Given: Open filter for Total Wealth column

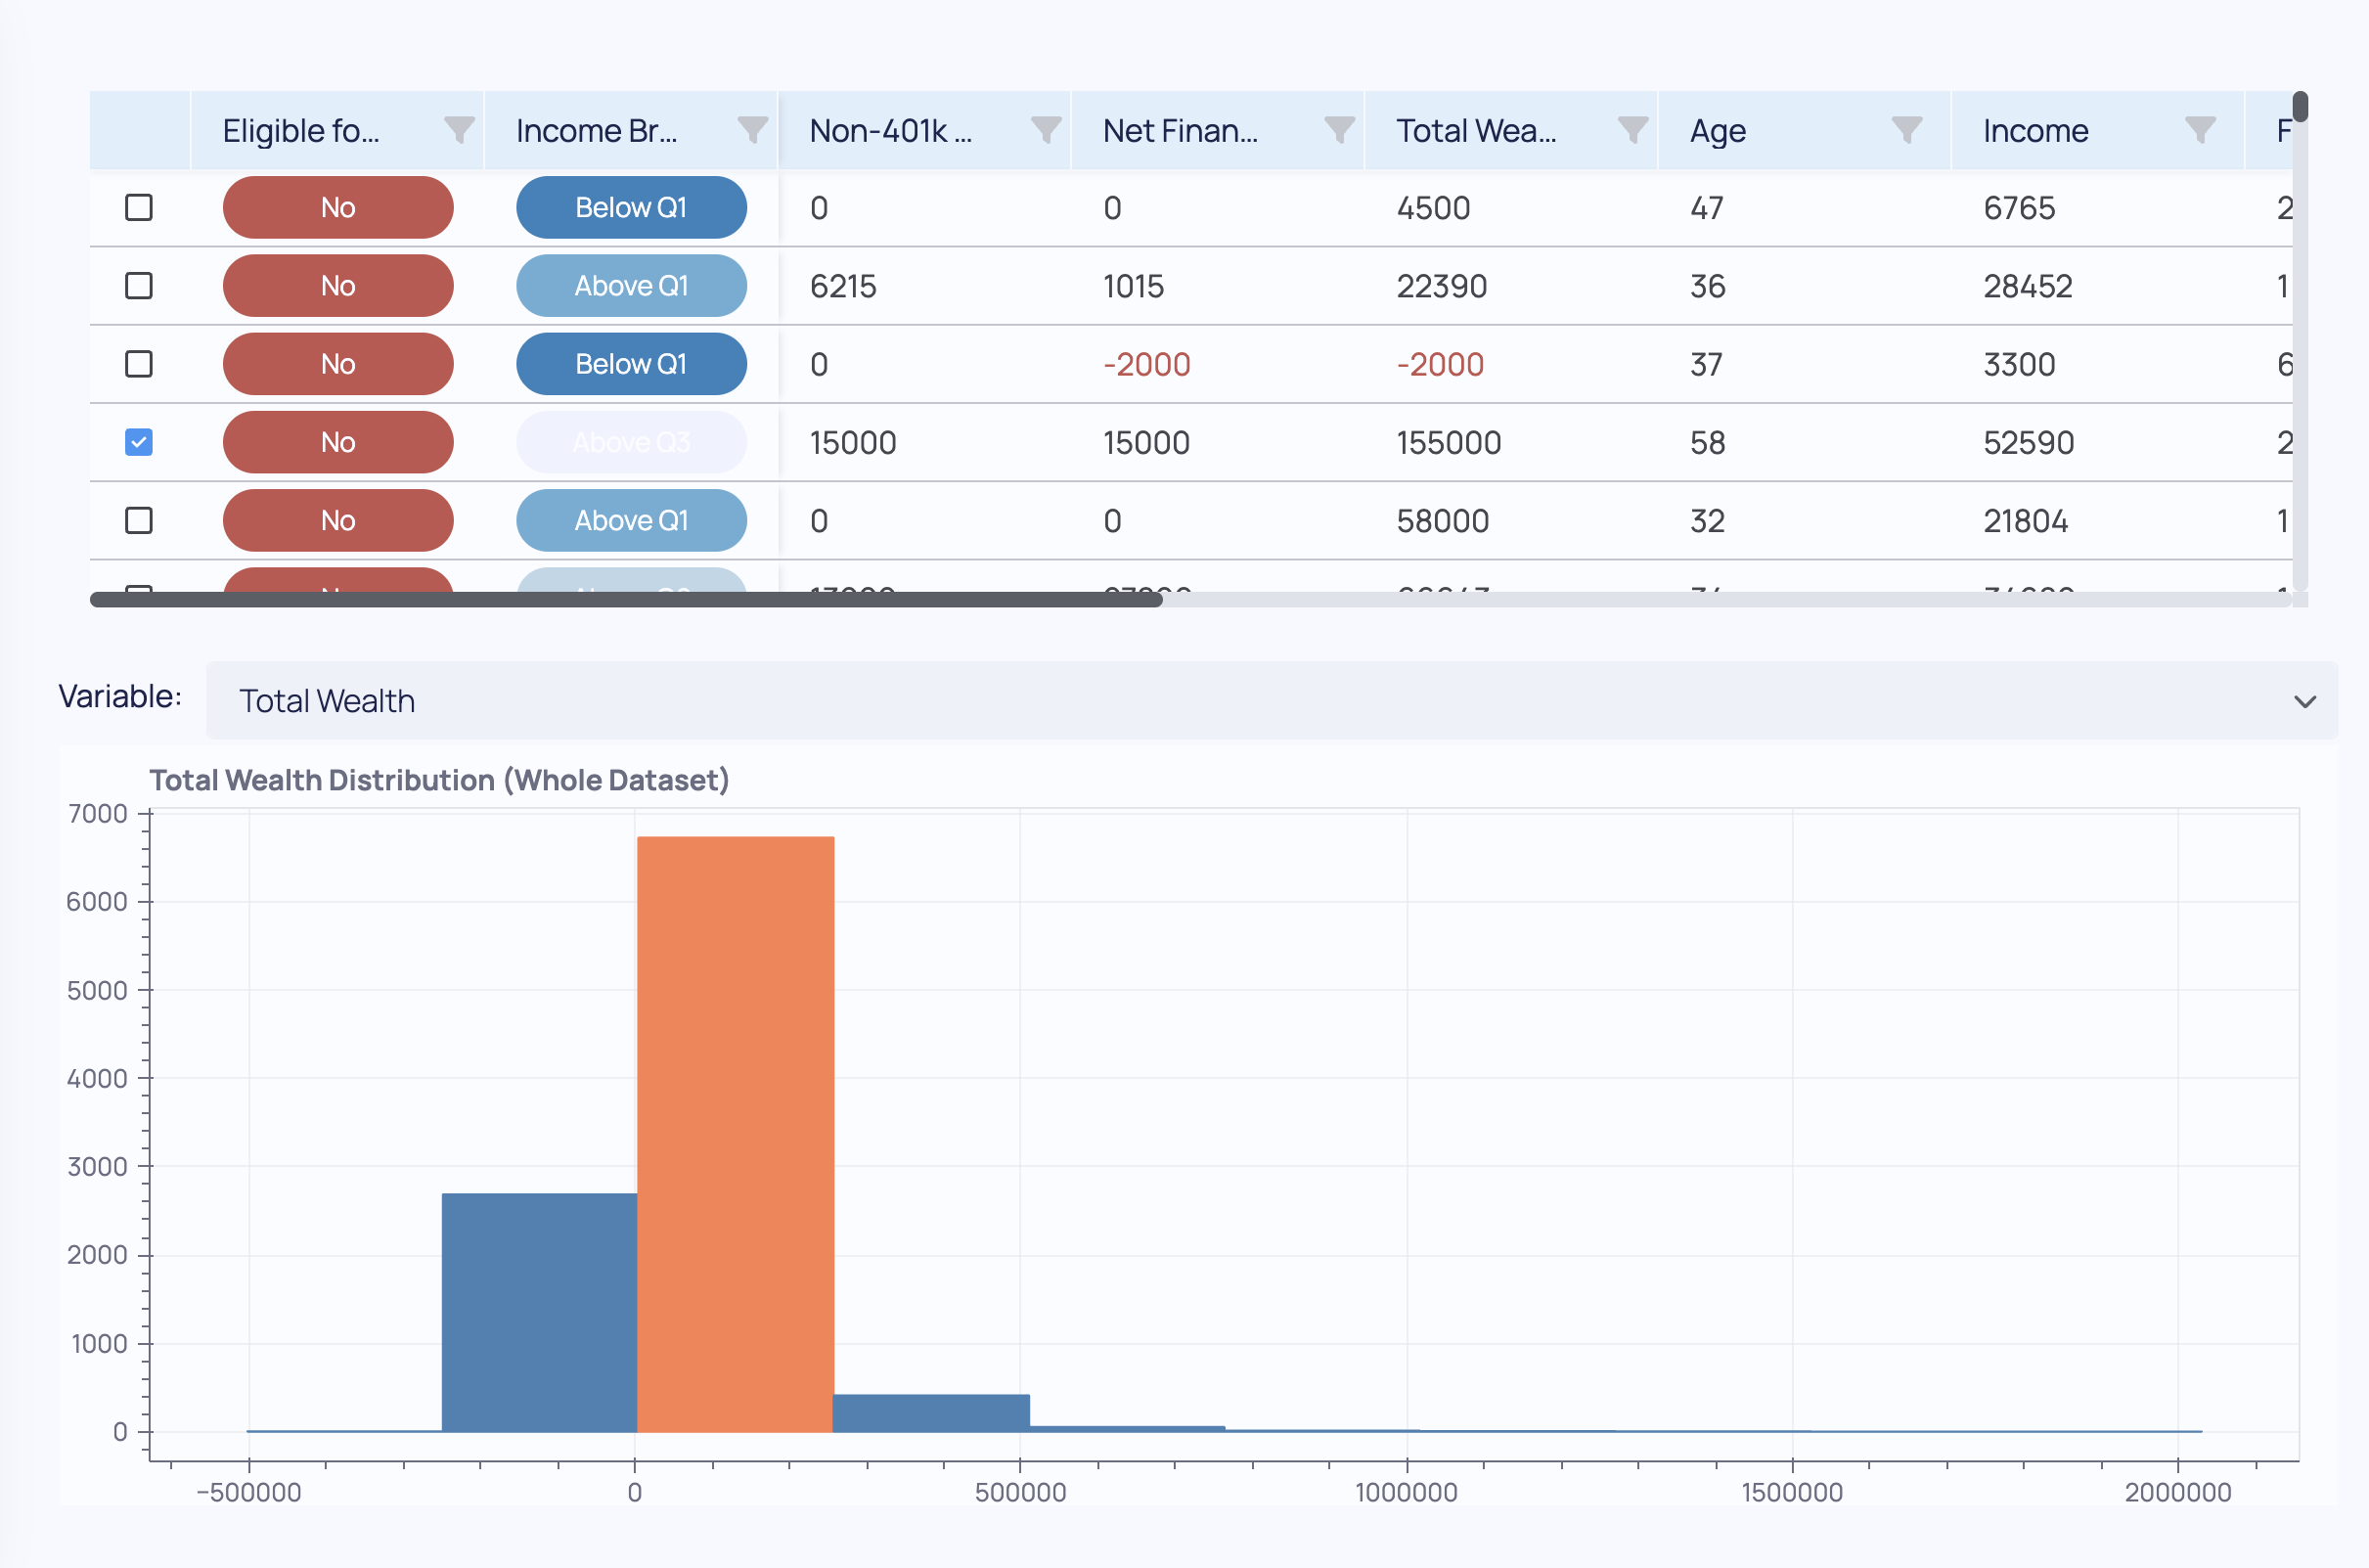Looking at the screenshot, I should (x=1632, y=130).
